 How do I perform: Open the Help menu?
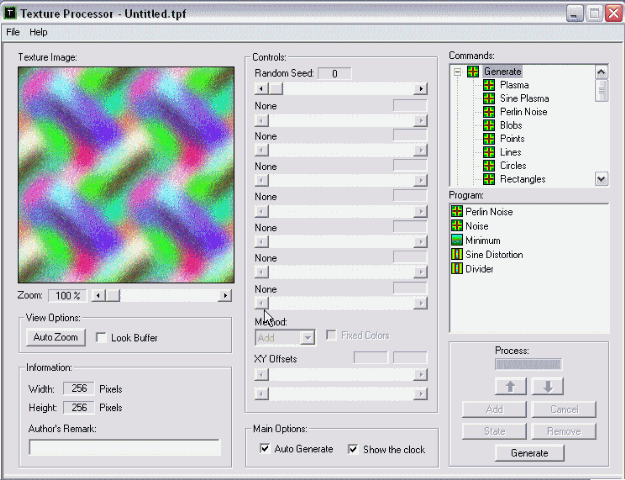(x=38, y=32)
